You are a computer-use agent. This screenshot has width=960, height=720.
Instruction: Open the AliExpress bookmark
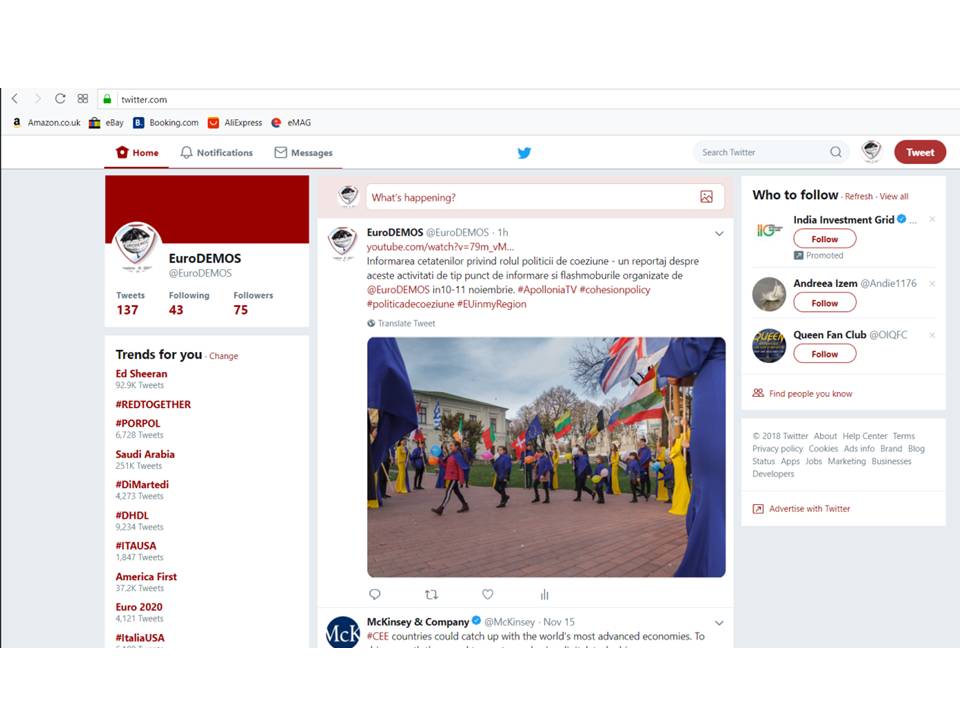click(x=235, y=122)
